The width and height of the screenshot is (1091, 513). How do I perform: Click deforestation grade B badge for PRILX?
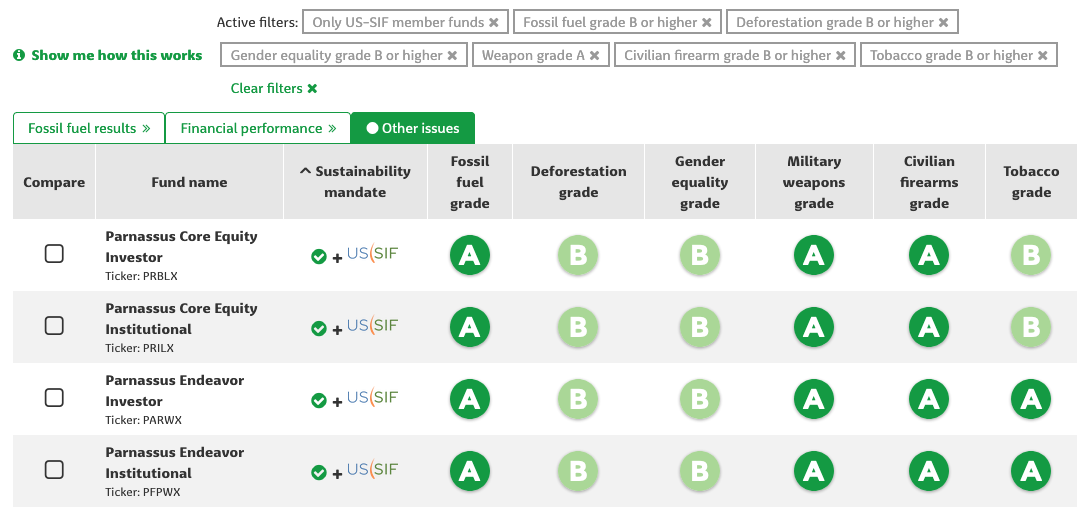(x=578, y=327)
